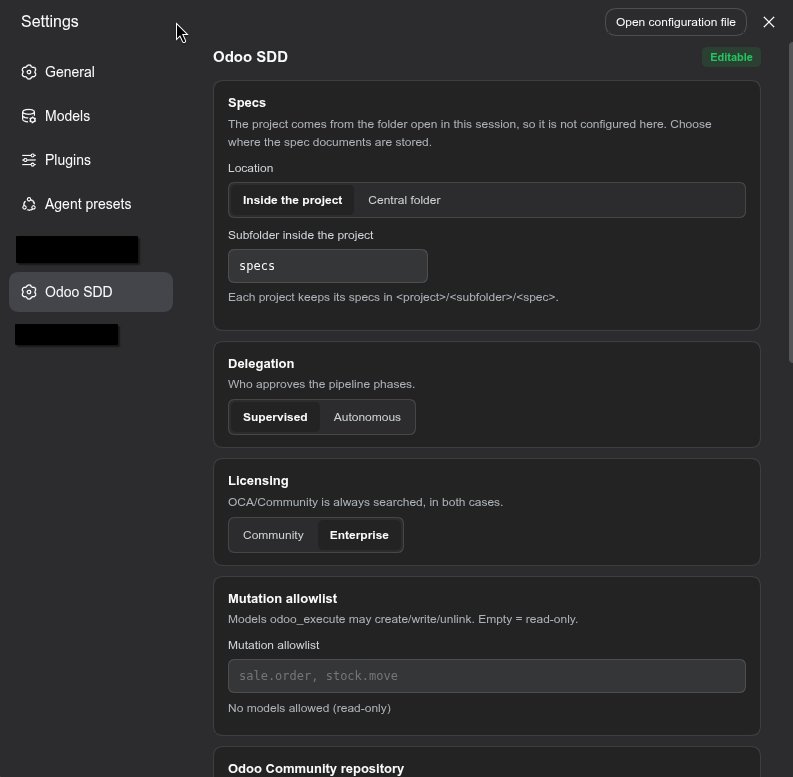Switch to Agent presets section
The image size is (793, 777).
coord(91,204)
